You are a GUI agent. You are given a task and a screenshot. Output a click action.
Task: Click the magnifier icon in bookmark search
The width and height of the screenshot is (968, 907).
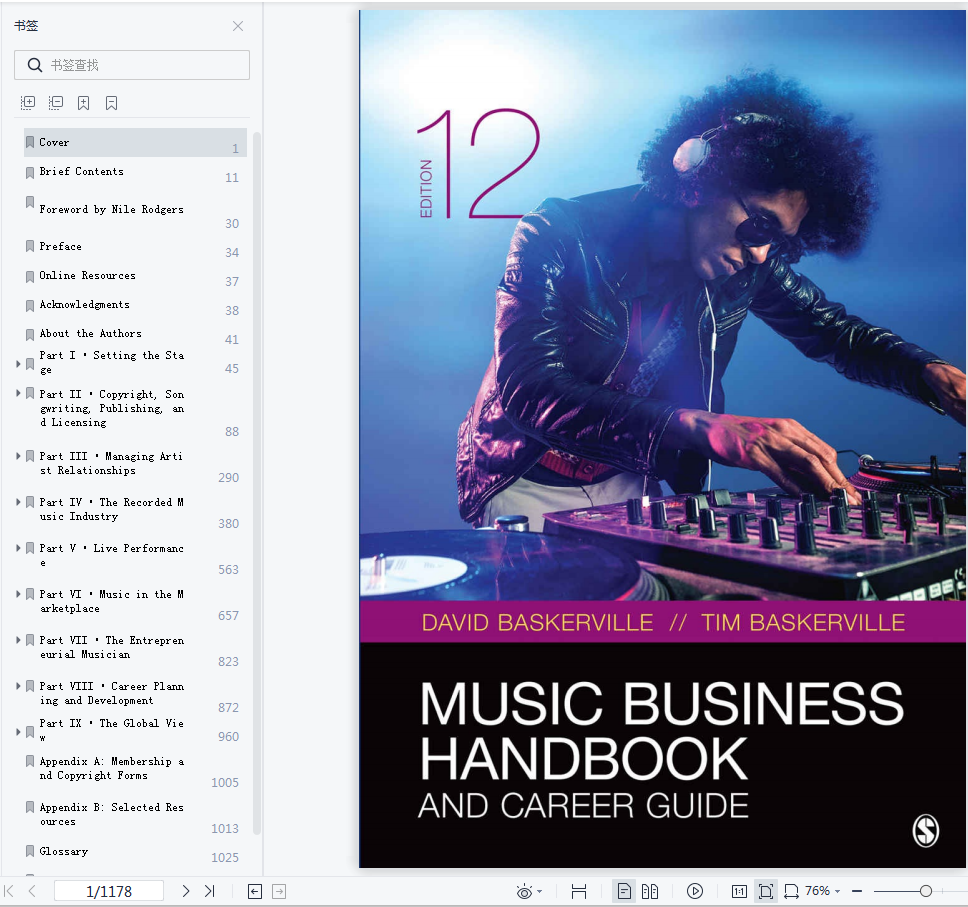tap(35, 65)
